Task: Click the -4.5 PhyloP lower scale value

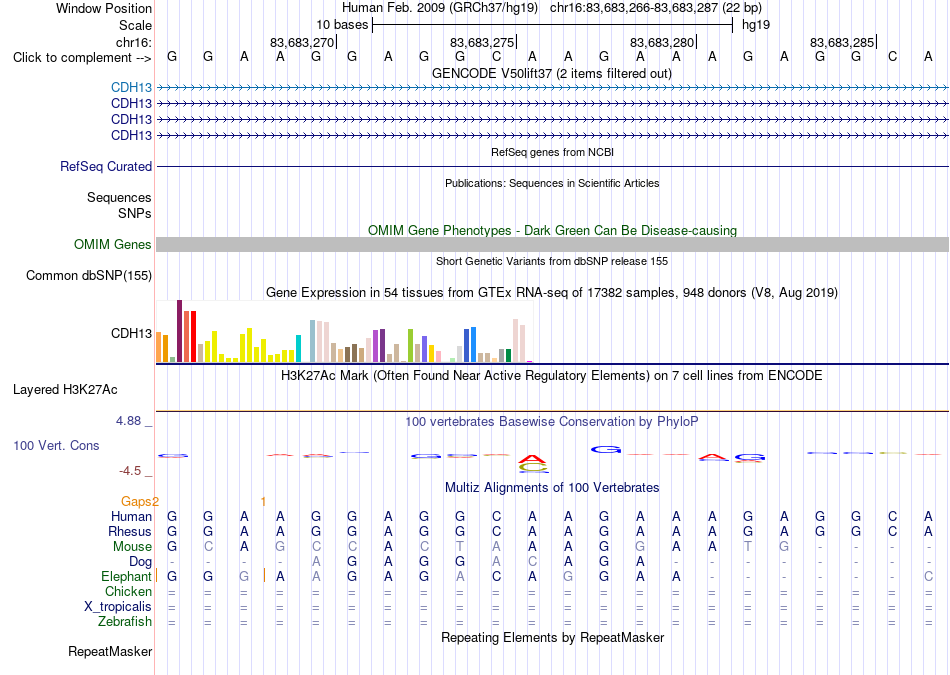Action: point(130,471)
